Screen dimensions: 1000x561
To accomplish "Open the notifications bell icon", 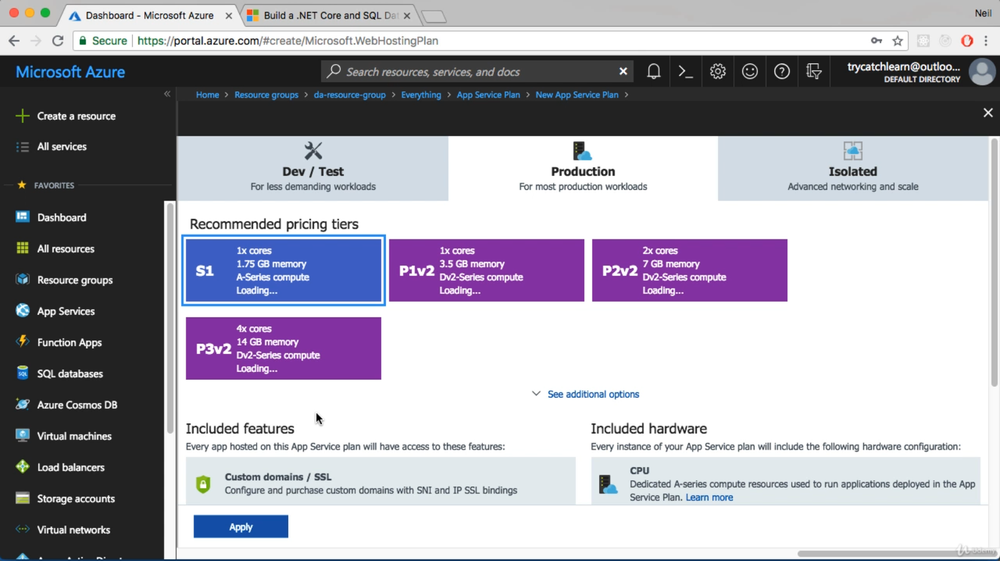I will [x=654, y=71].
